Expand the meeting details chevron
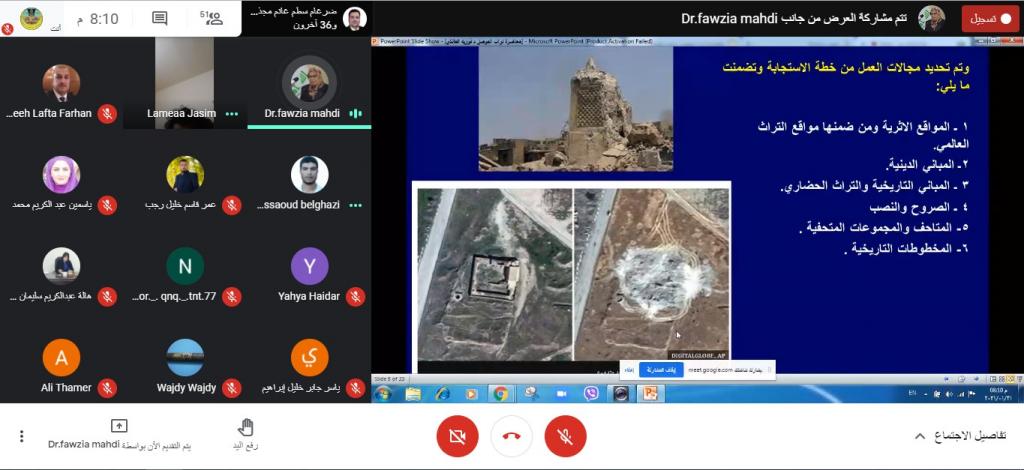 pyautogui.click(x=920, y=437)
